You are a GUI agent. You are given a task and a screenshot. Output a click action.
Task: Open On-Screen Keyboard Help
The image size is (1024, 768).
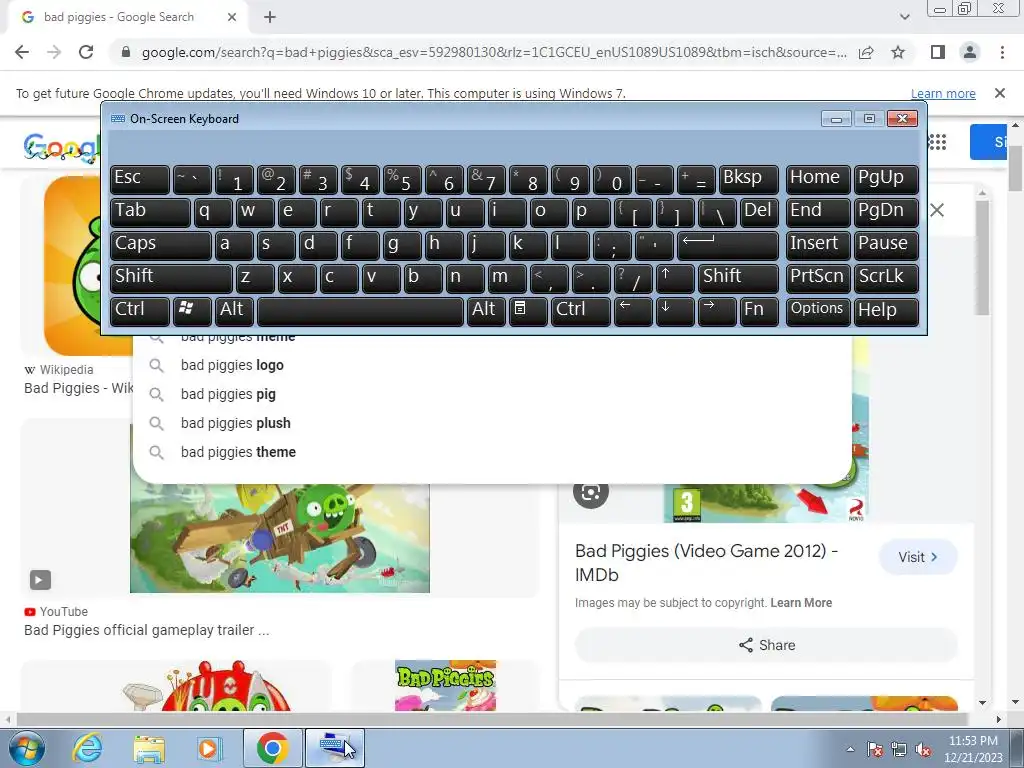(886, 311)
